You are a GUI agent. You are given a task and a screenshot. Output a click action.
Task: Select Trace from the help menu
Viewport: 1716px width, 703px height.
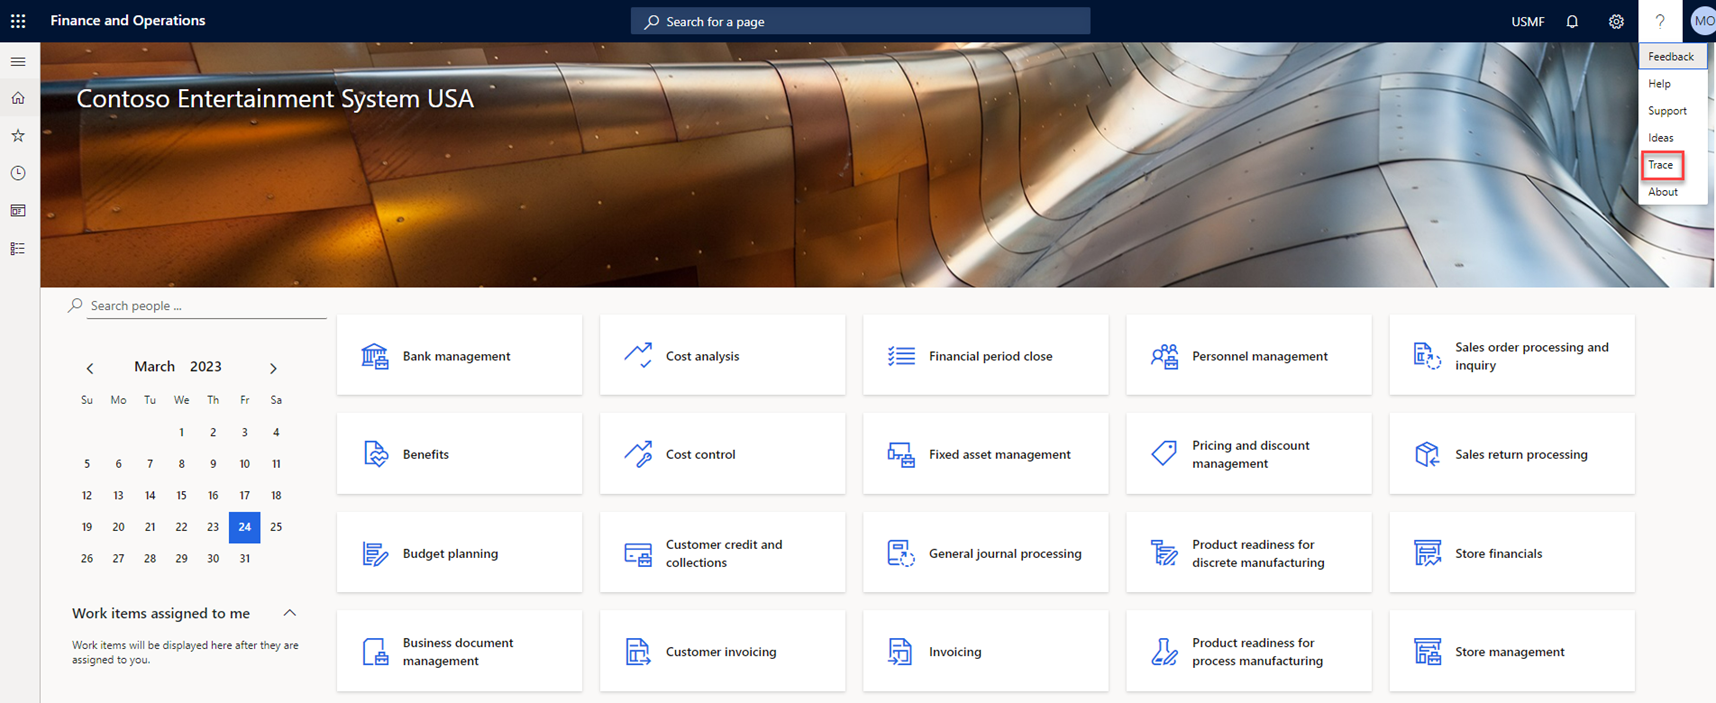click(1661, 165)
